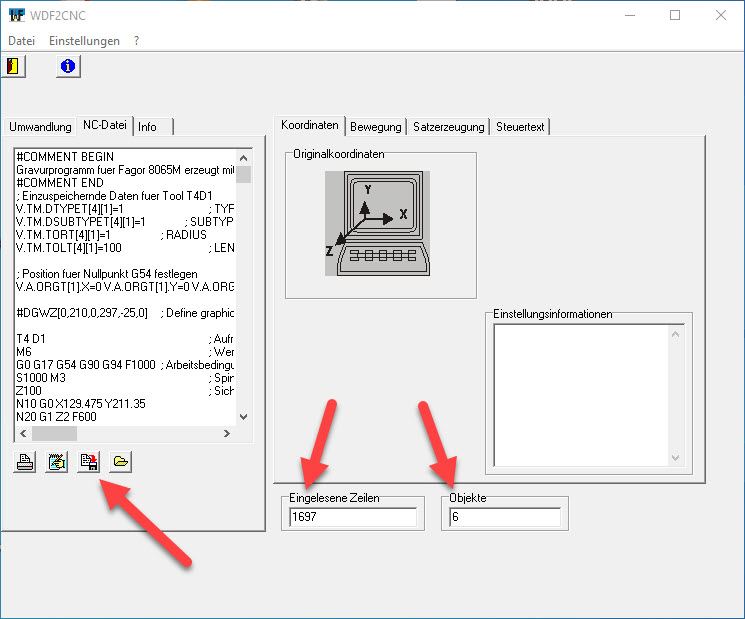This screenshot has height=619, width=745.
Task: Click NC code scroll left arrow
Action: point(23,433)
